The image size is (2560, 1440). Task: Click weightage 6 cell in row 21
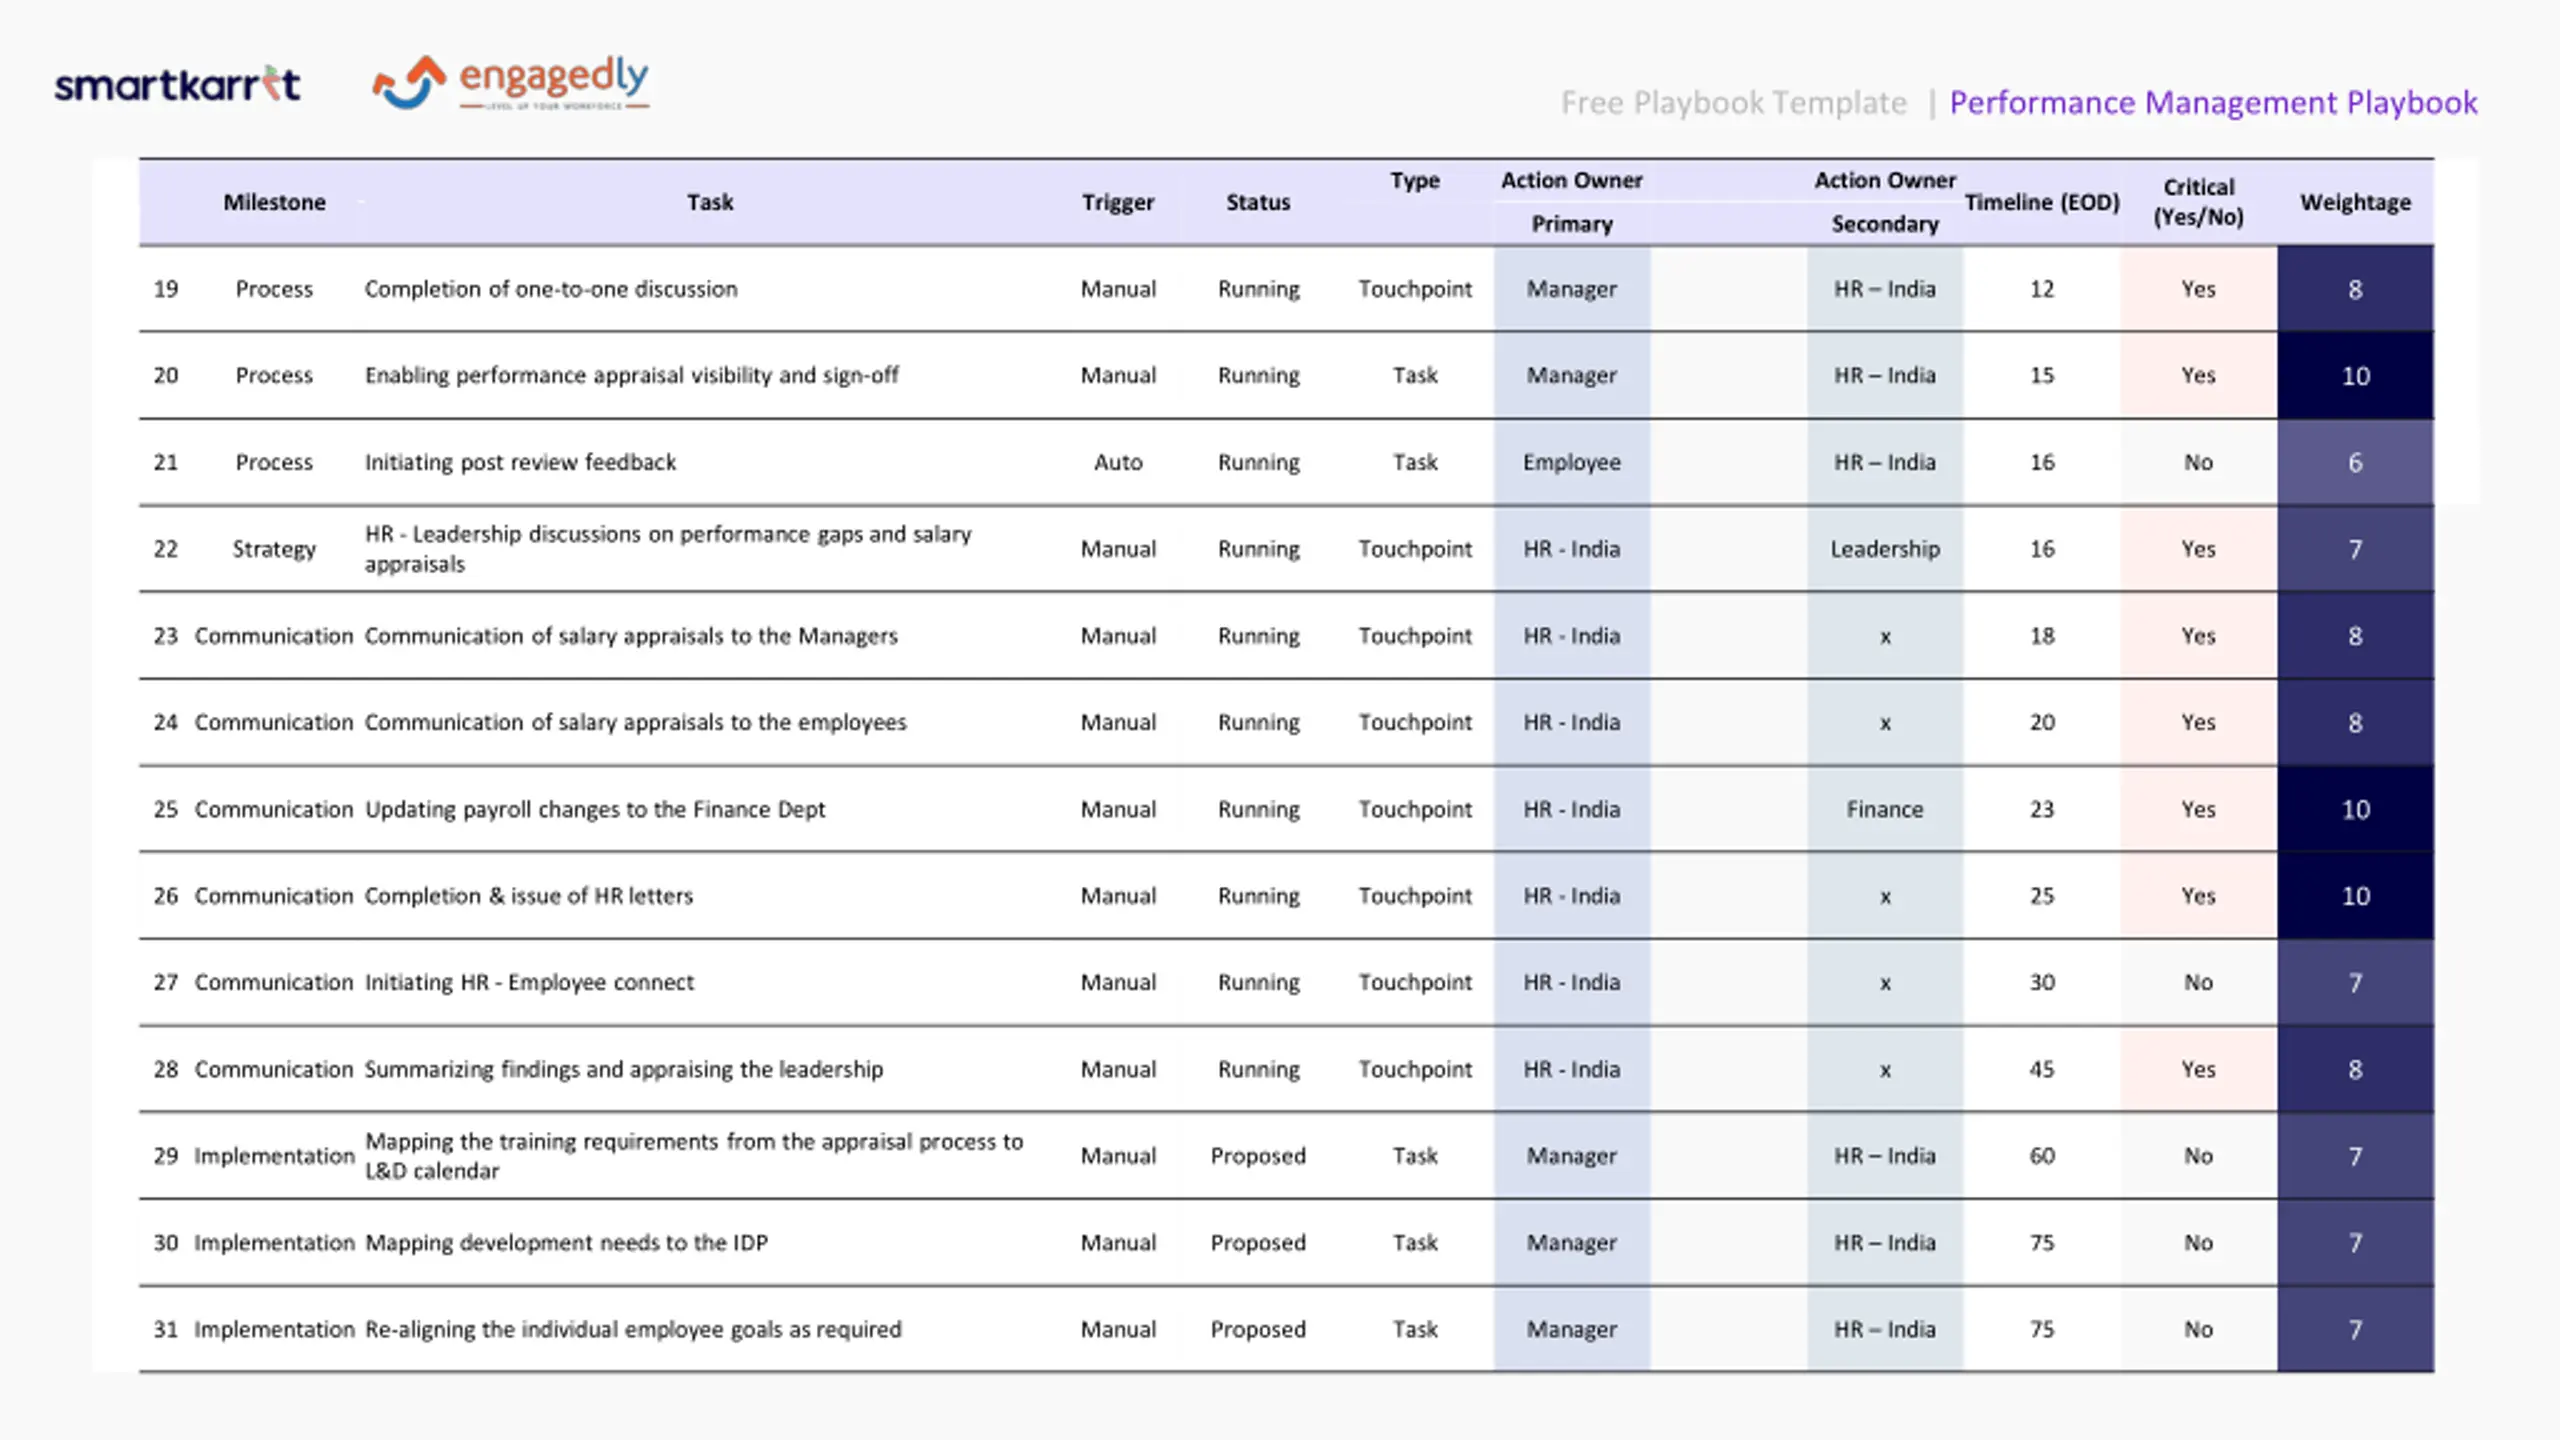(x=2355, y=462)
